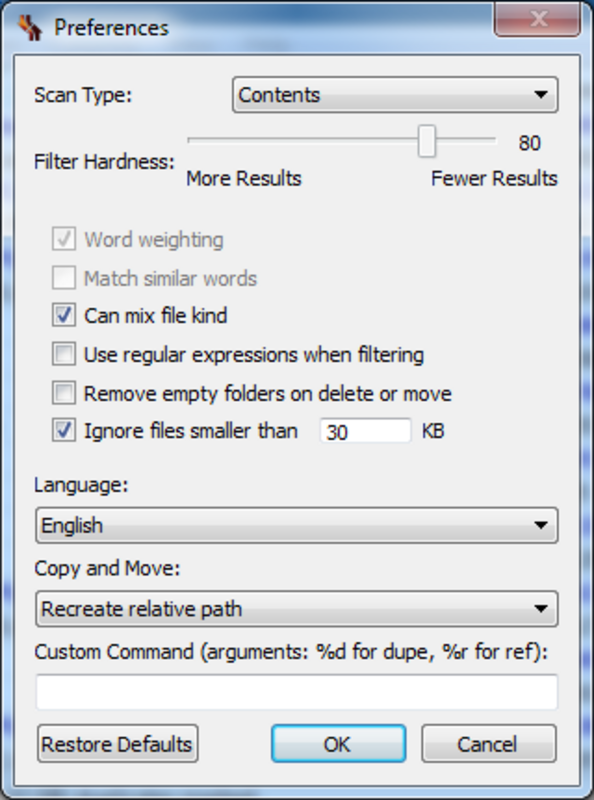The width and height of the screenshot is (594, 800).
Task: Click the file size field showing 30
Action: 365,431
